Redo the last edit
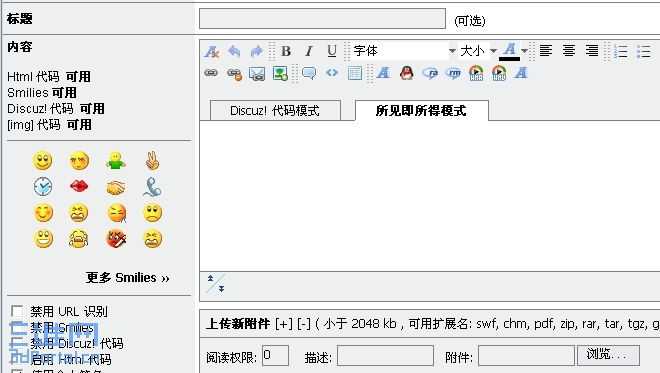Screen dimensions: 660x373 click(x=256, y=51)
